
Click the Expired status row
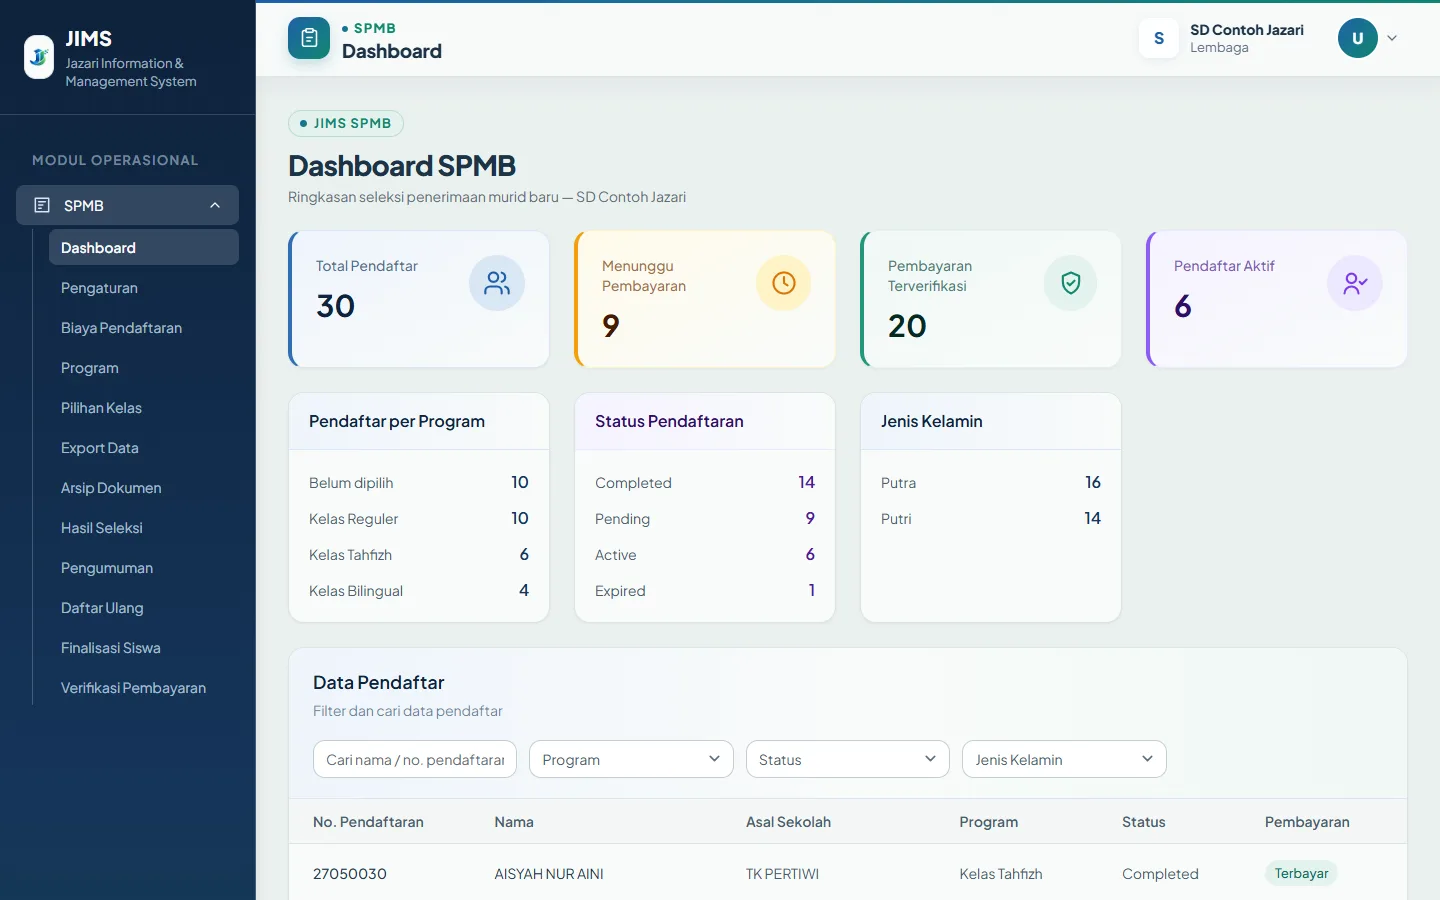click(705, 590)
